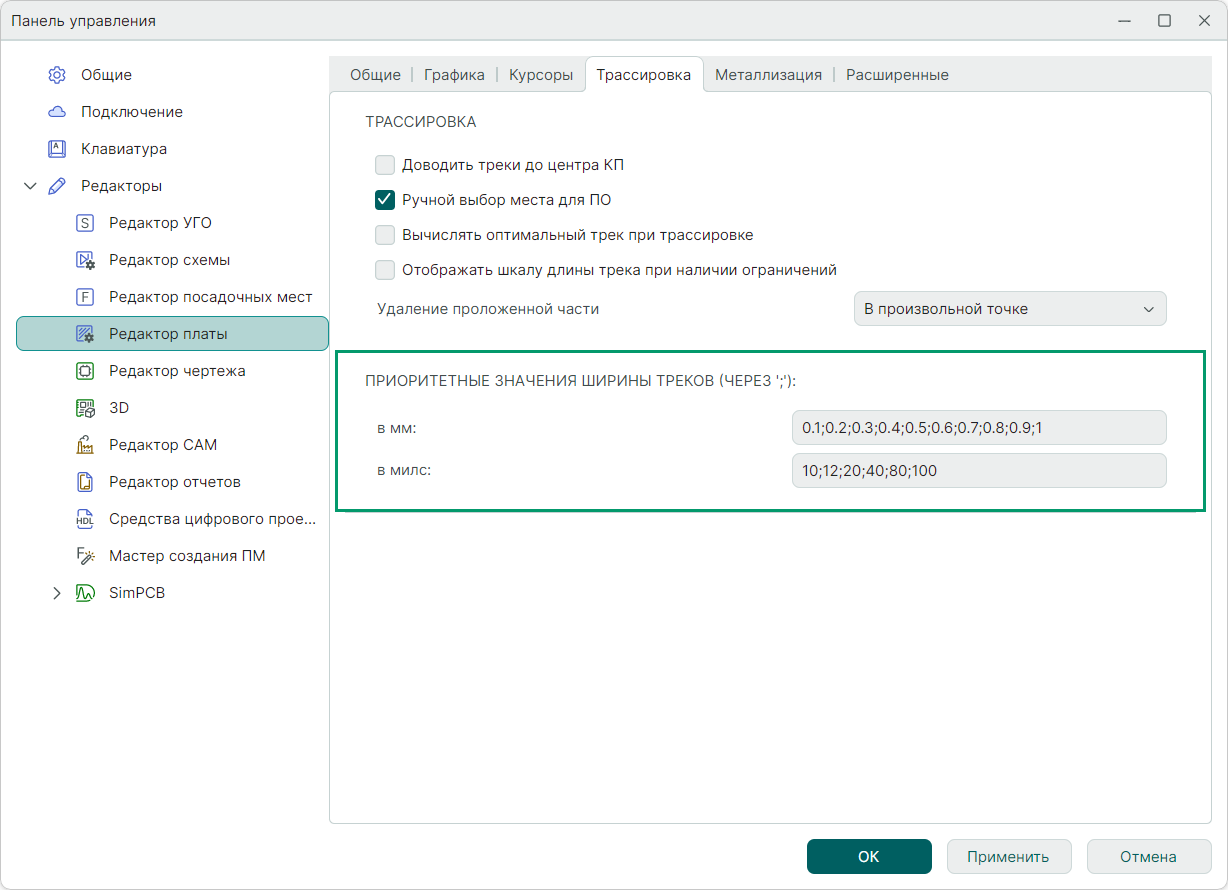Click the track width field в мм
The height and width of the screenshot is (890, 1228).
pyautogui.click(x=978, y=427)
